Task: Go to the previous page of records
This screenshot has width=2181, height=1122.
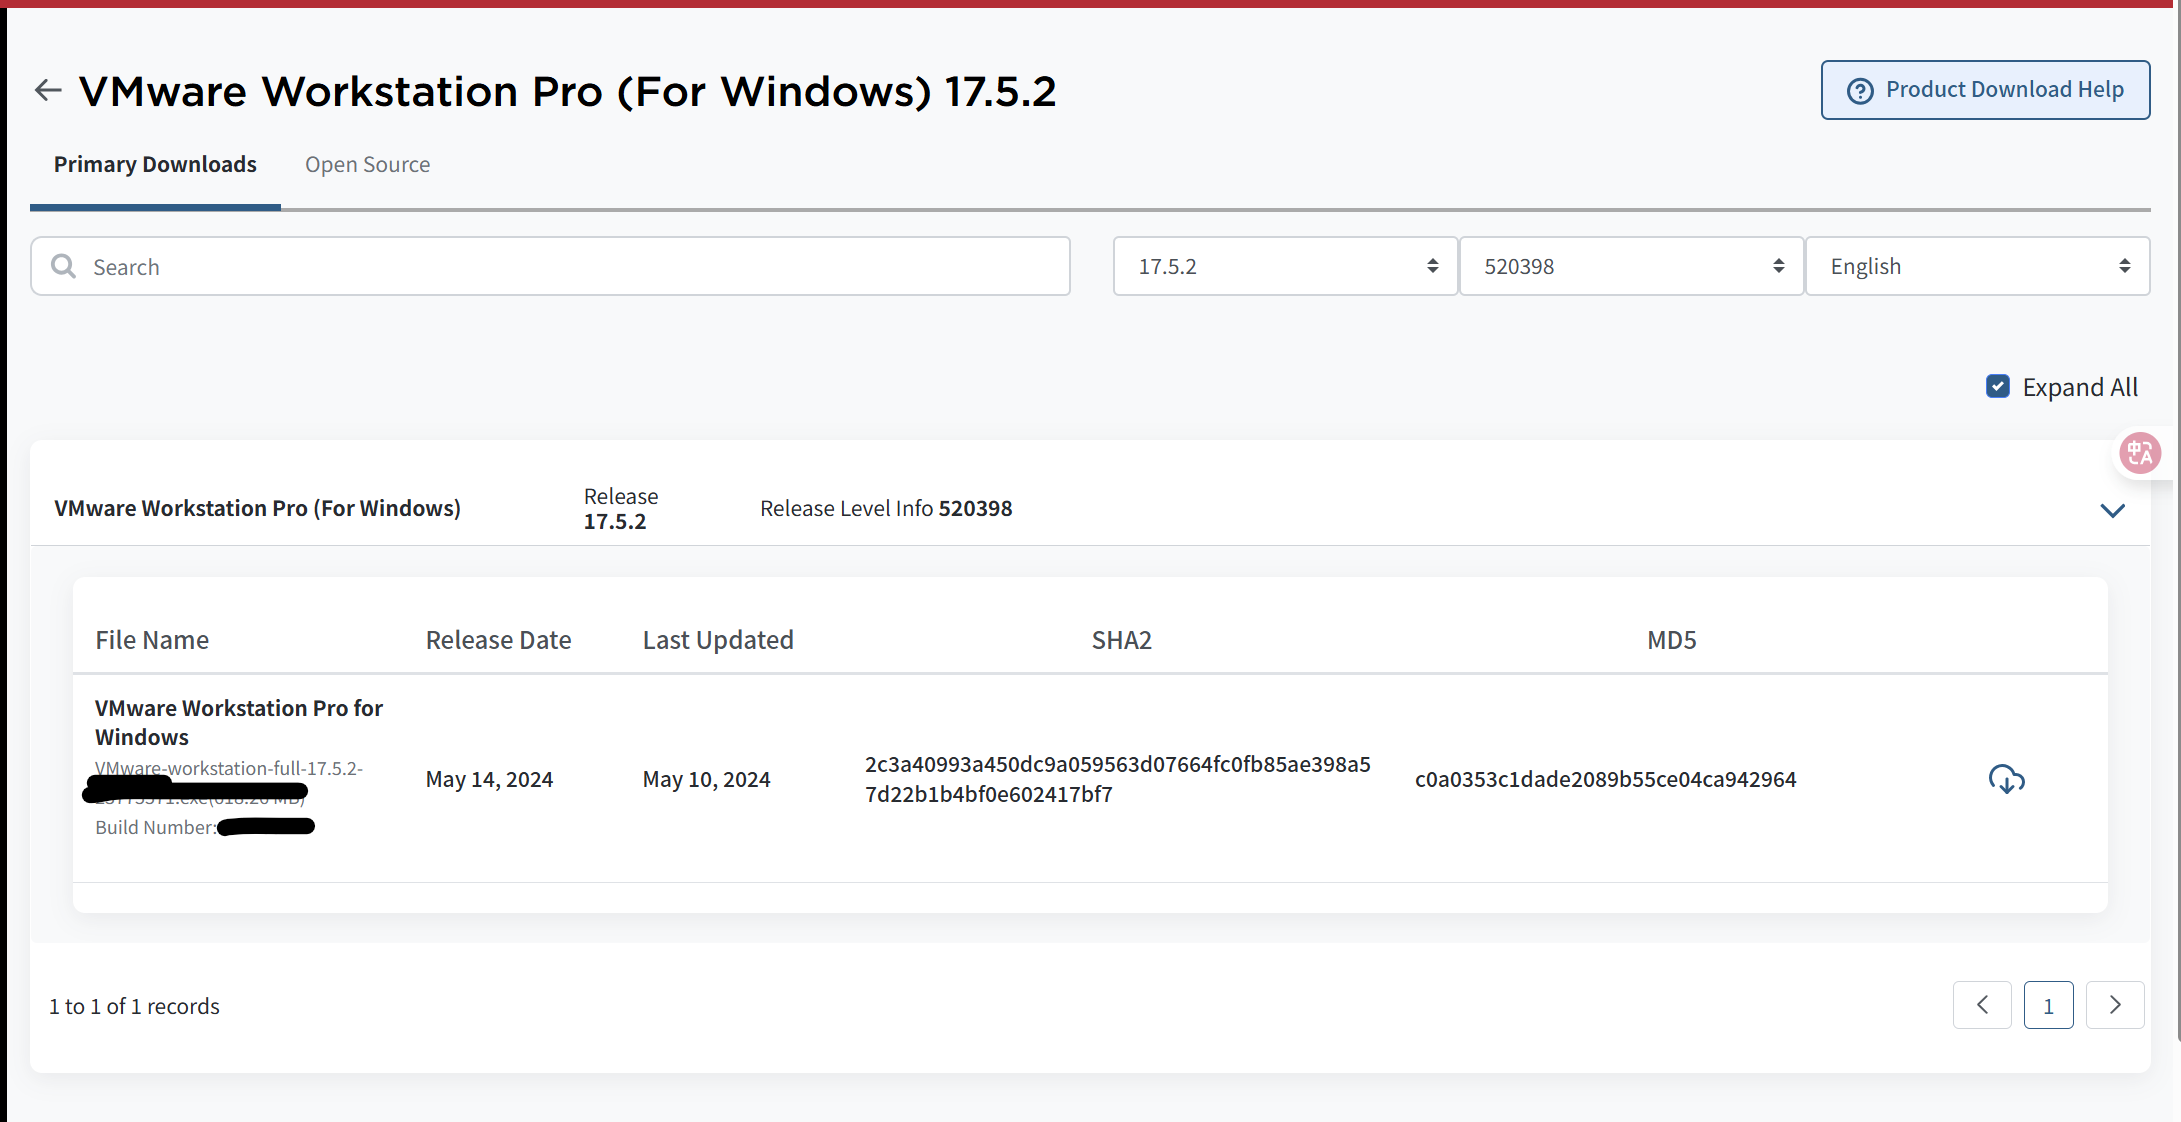Action: tap(1982, 1005)
